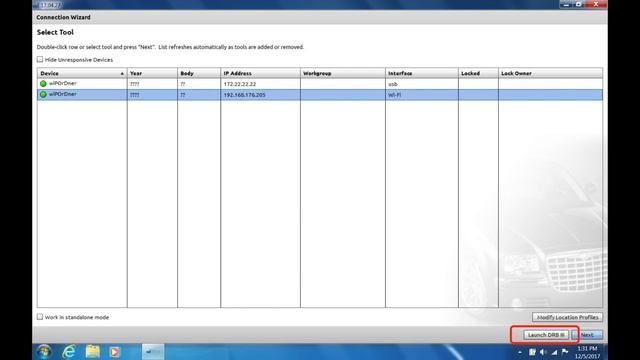This screenshot has width=640, height=360.
Task: Sort by Lock Owner column
Action: point(550,73)
